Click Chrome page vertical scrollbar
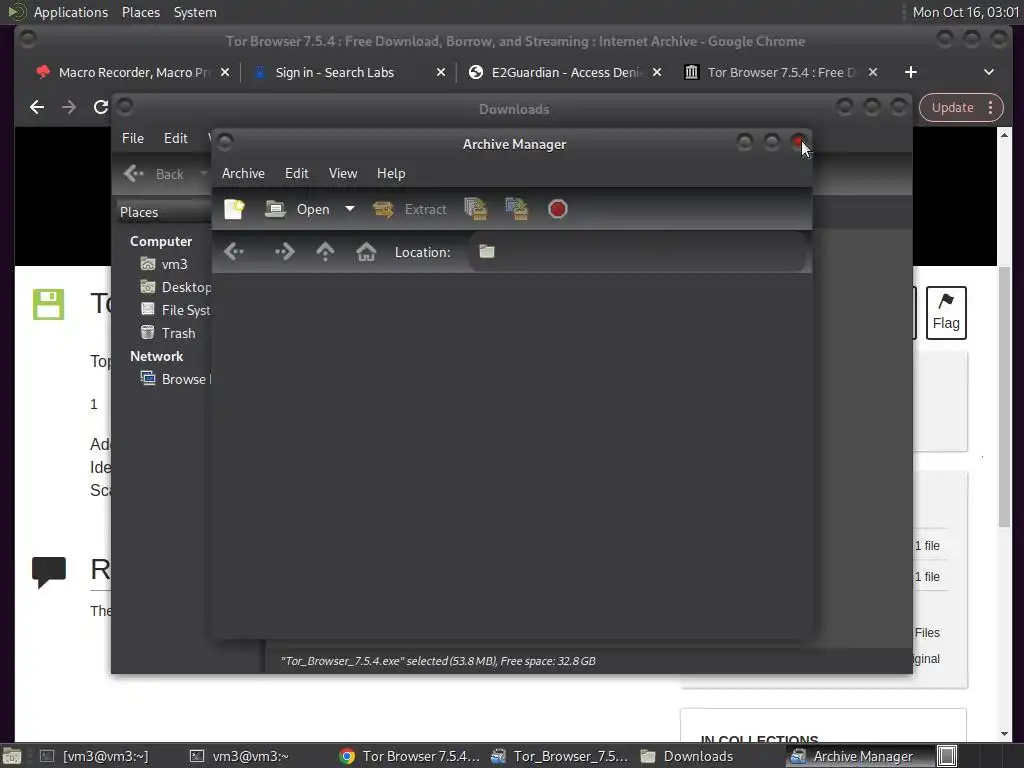The height and width of the screenshot is (768, 1024). (x=1004, y=397)
